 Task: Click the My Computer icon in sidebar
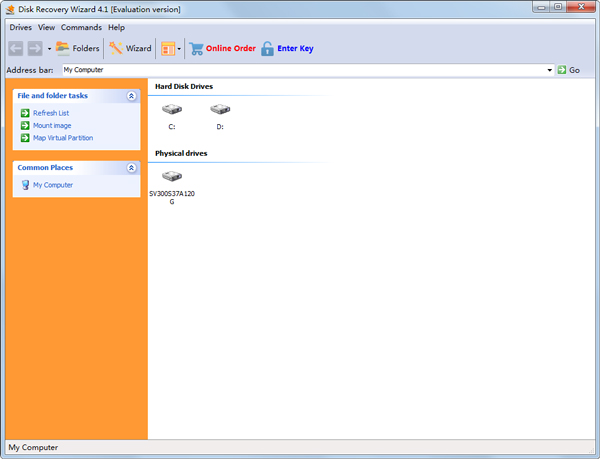tap(25, 185)
